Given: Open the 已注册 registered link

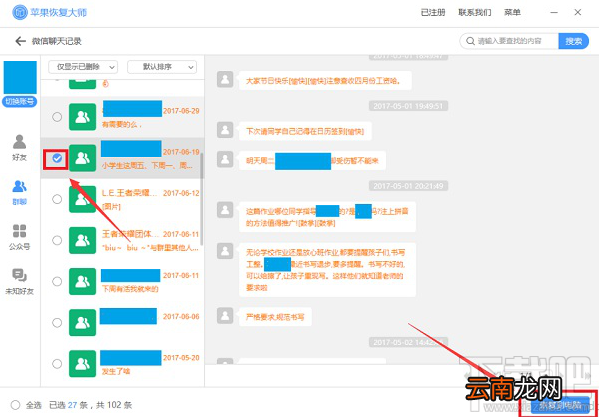Looking at the screenshot, I should pos(433,13).
